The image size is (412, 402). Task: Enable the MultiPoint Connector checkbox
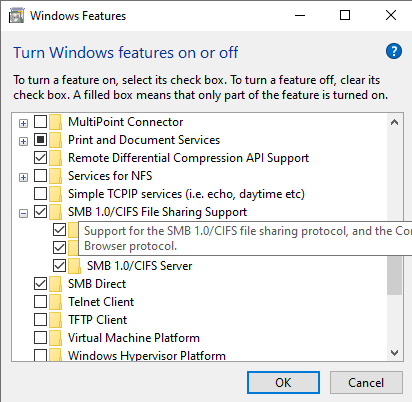click(40, 122)
